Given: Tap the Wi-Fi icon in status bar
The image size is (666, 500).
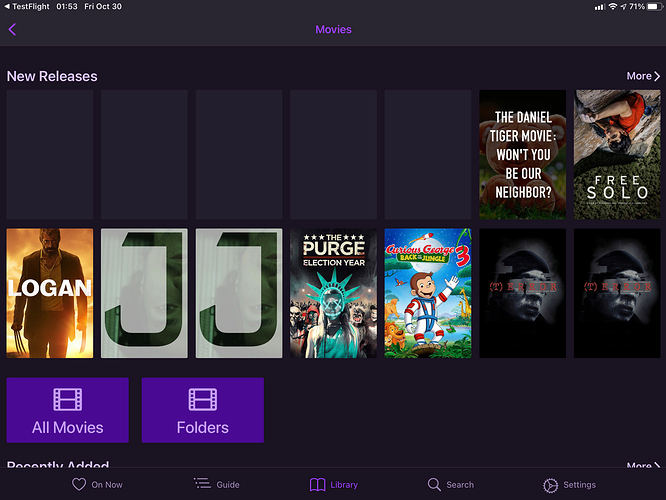Looking at the screenshot, I should click(x=612, y=7).
